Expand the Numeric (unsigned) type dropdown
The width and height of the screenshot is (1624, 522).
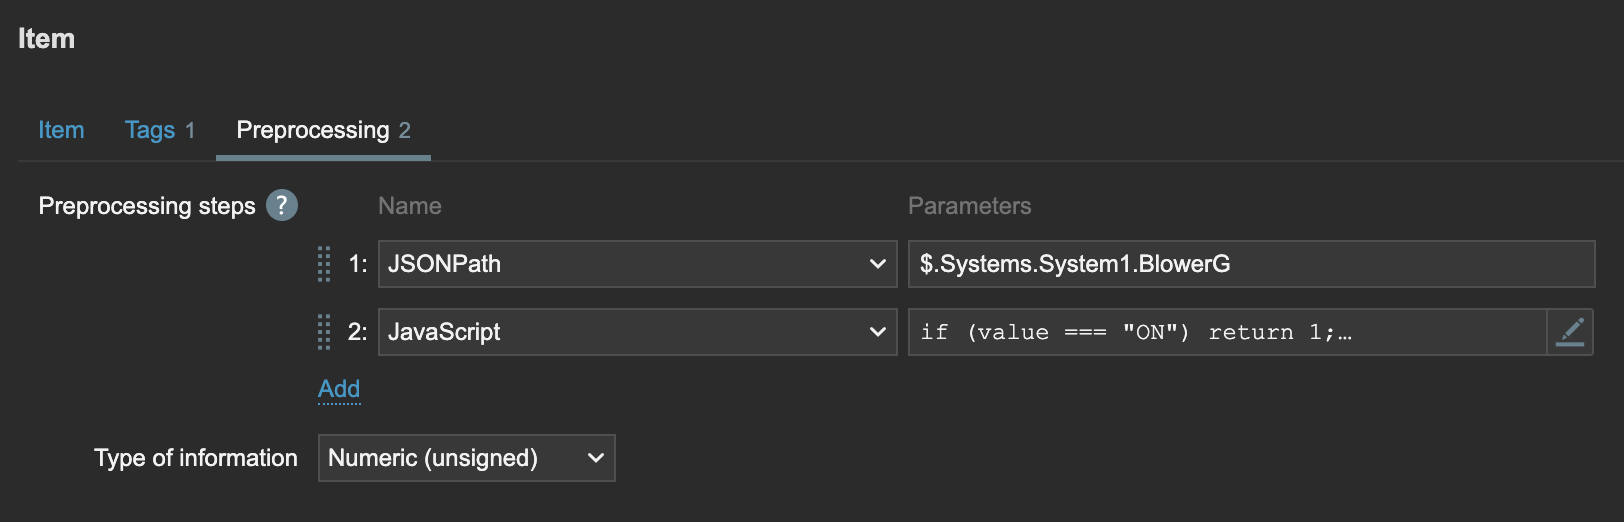pyautogui.click(x=466, y=458)
